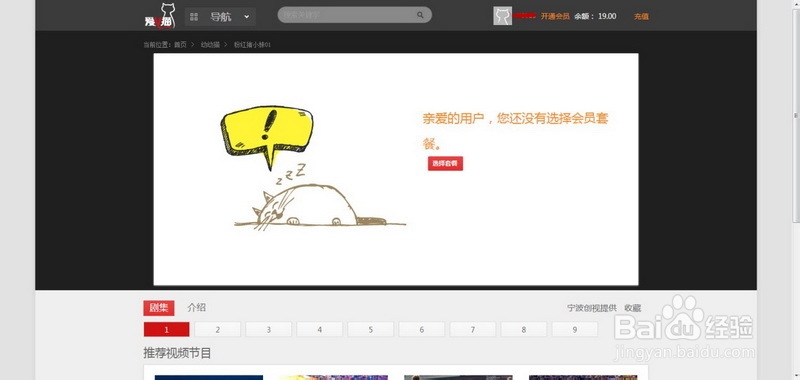
Task: Expand the 导航 dropdown arrow
Action: (246, 16)
